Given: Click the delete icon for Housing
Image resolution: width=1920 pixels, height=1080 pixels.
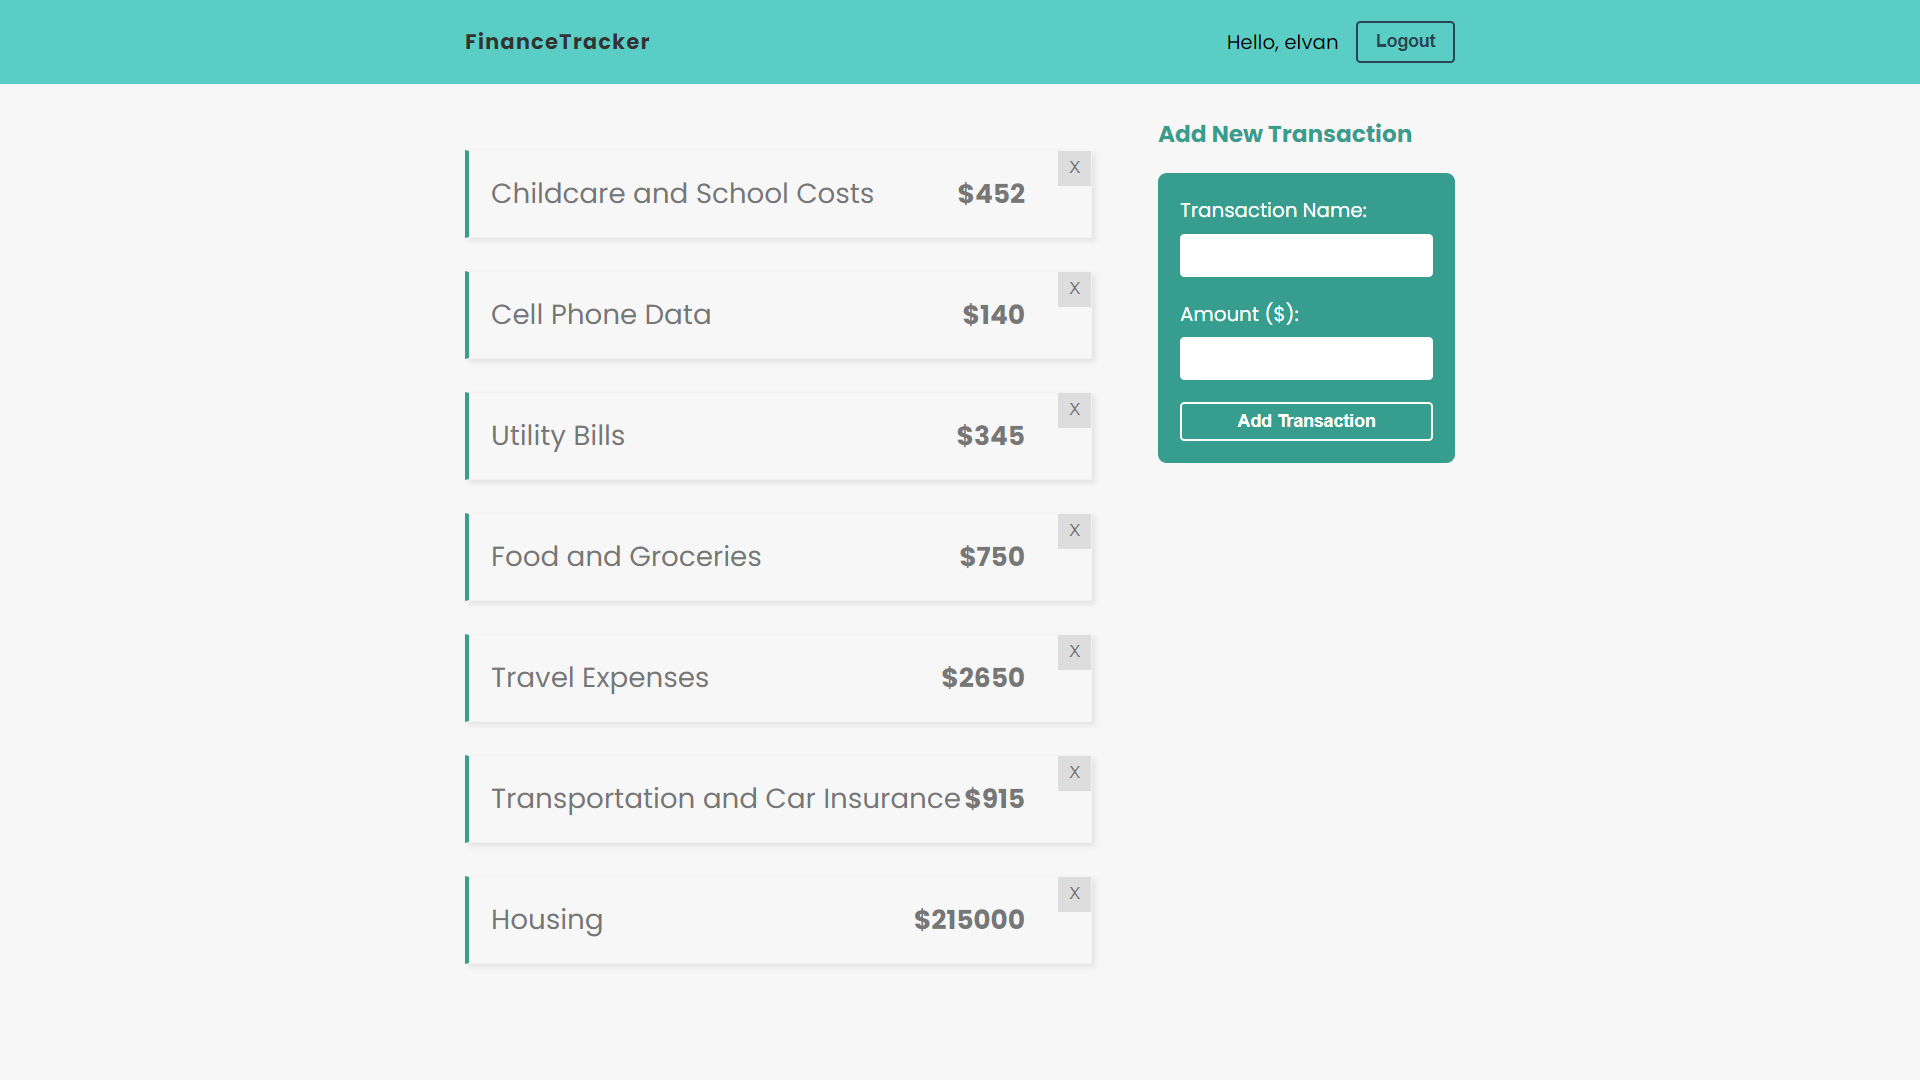Looking at the screenshot, I should click(1075, 894).
